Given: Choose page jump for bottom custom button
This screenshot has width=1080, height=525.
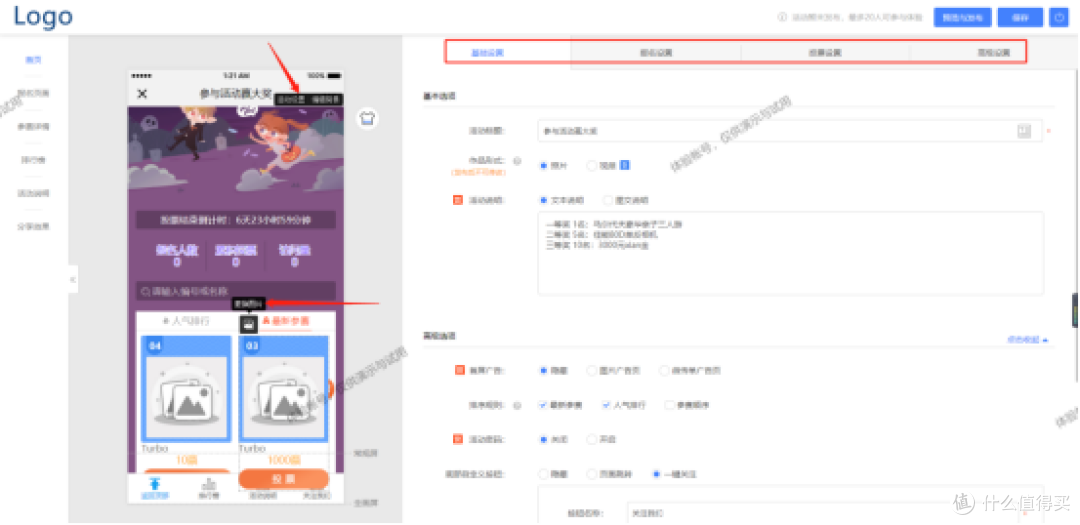Looking at the screenshot, I should pyautogui.click(x=591, y=474).
